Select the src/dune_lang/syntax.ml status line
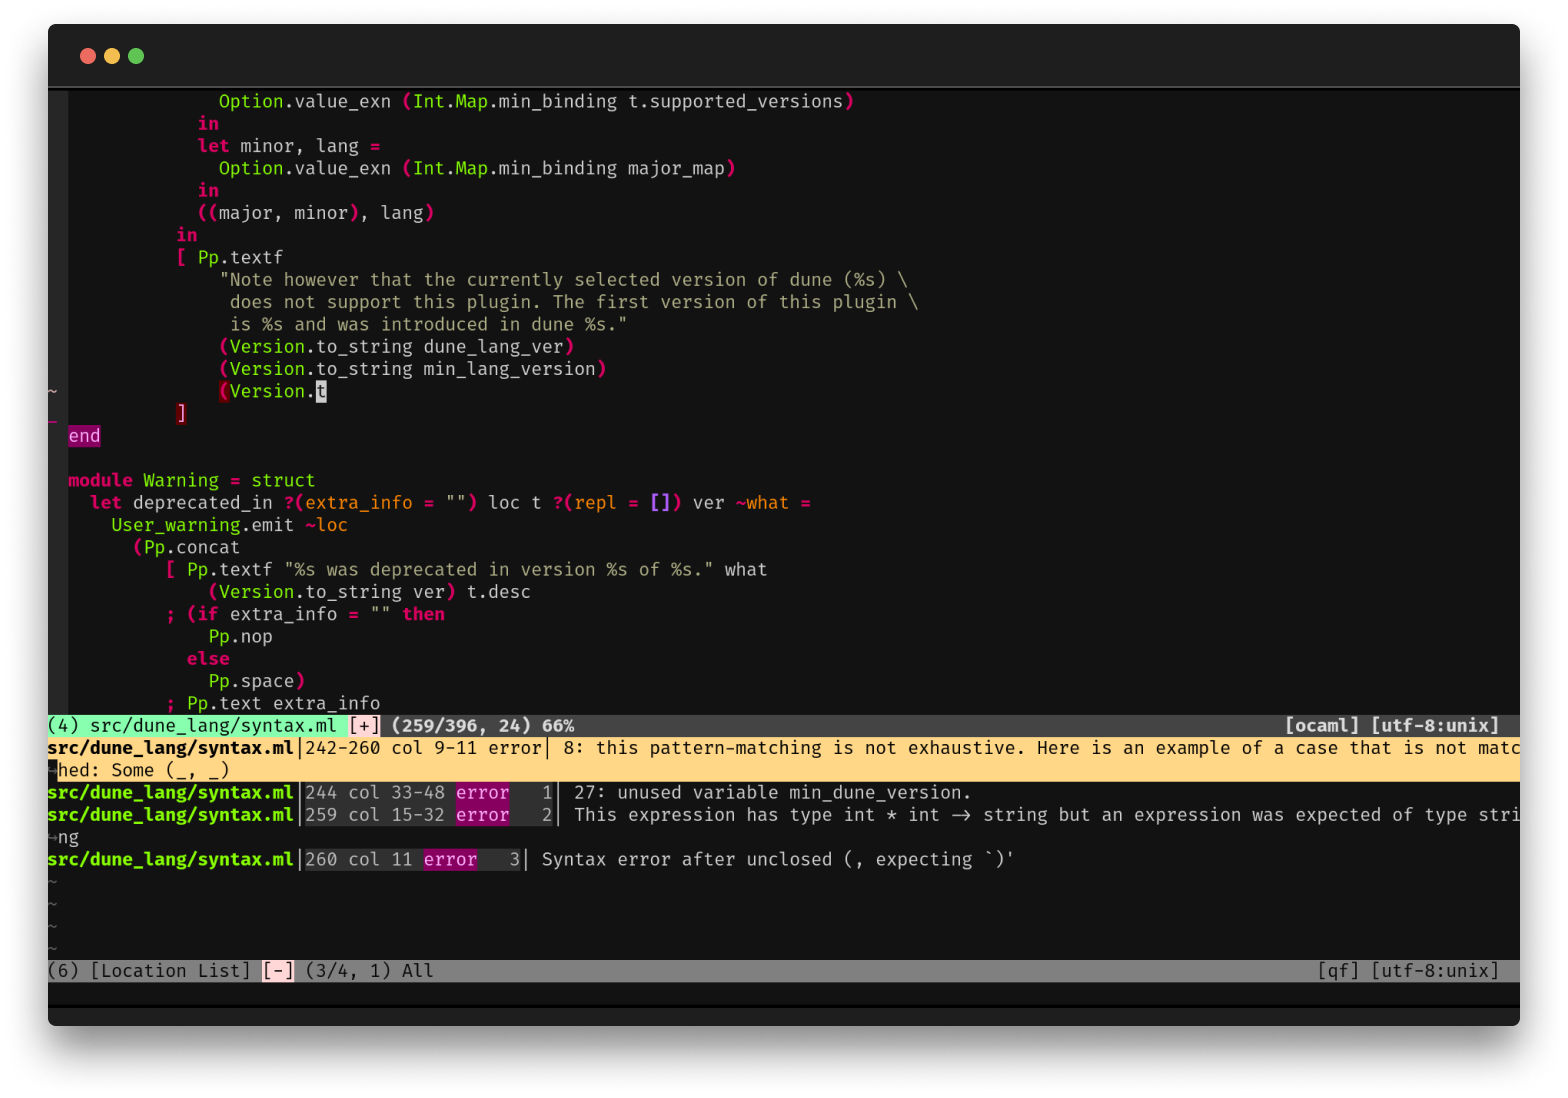The width and height of the screenshot is (1568, 1098). point(212,726)
